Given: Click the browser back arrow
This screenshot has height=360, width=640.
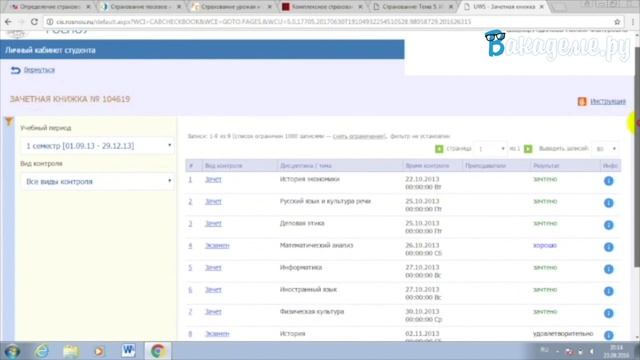Looking at the screenshot, I should pyautogui.click(x=8, y=22).
